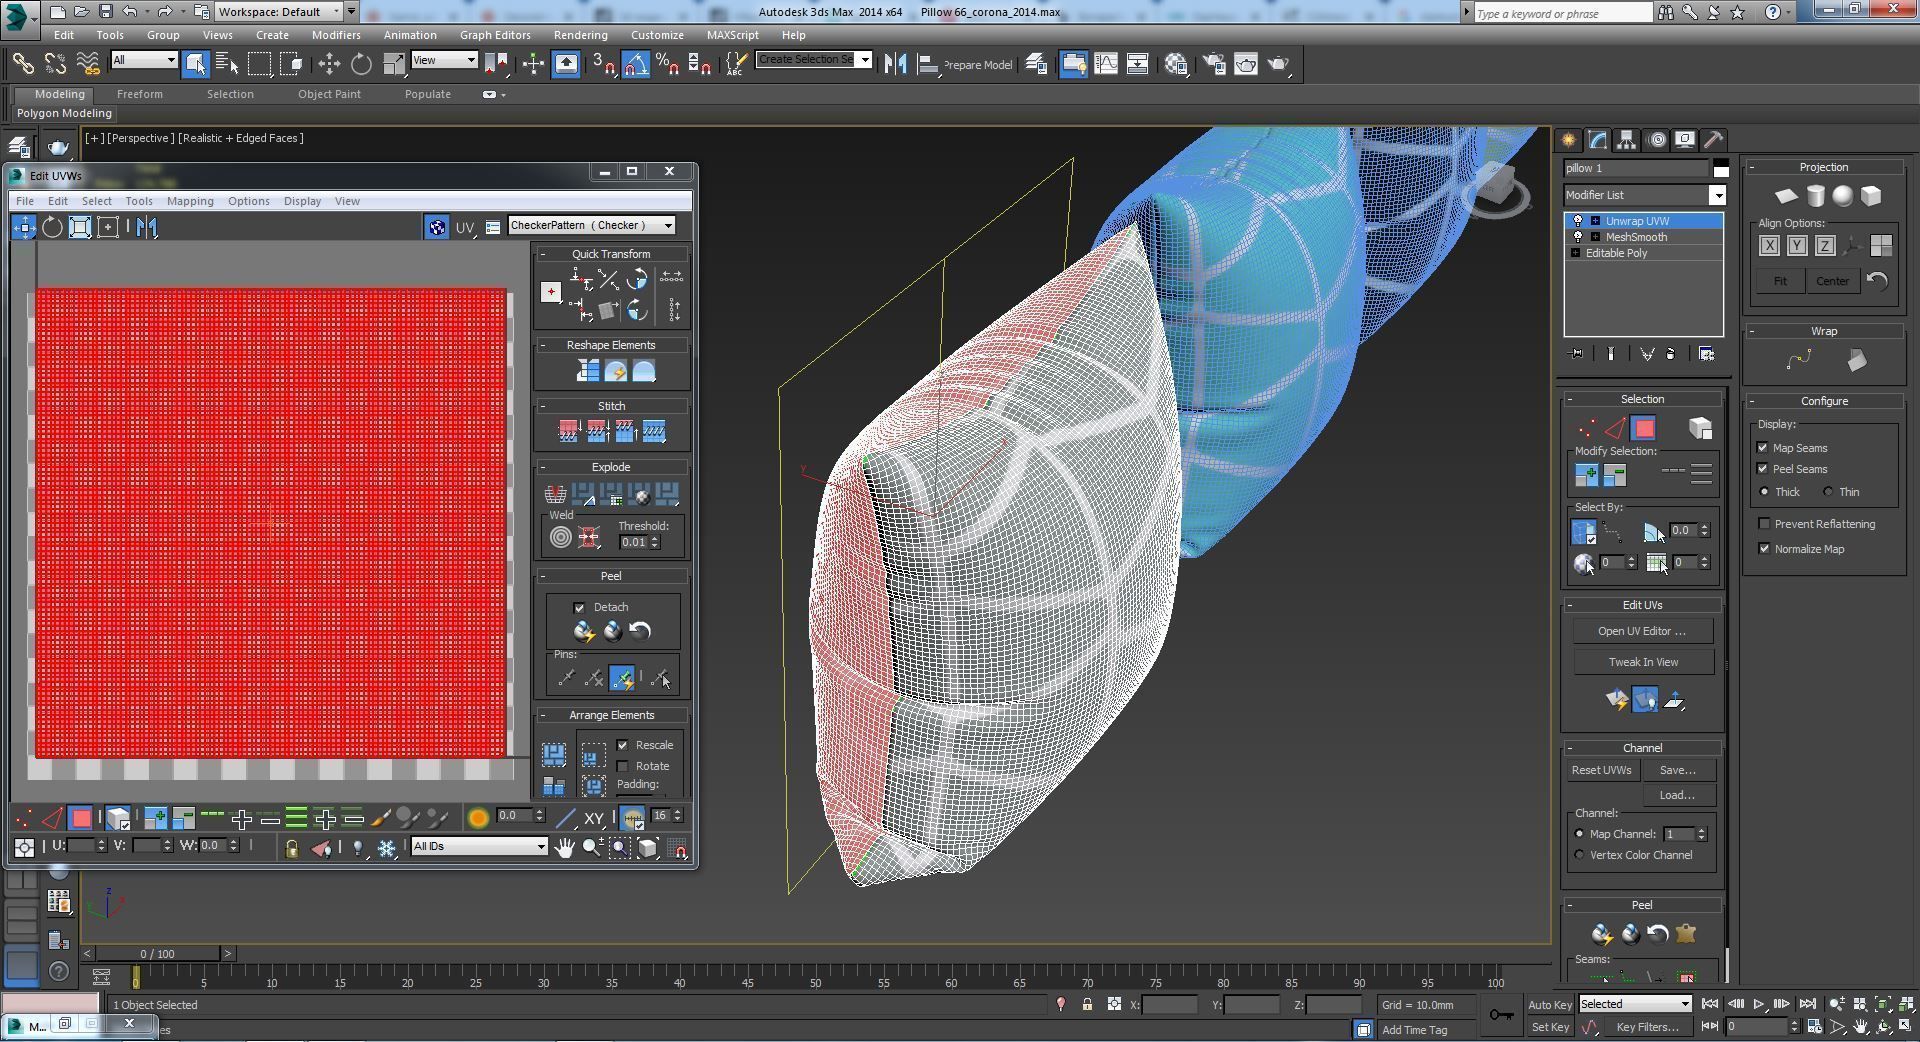Open Mapping menu in Edit UVWs
The image size is (1920, 1042).
tap(190, 201)
